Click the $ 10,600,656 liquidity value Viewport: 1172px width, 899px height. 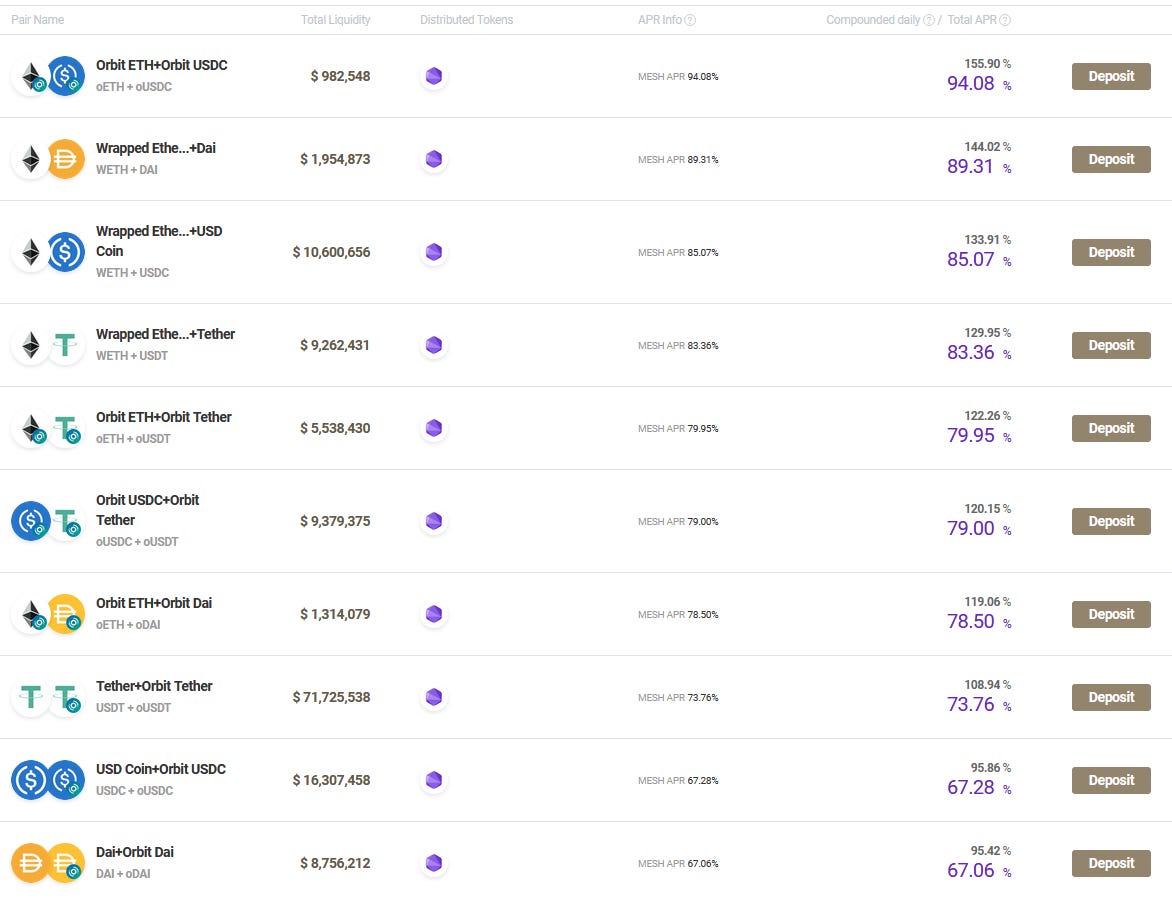coord(331,252)
